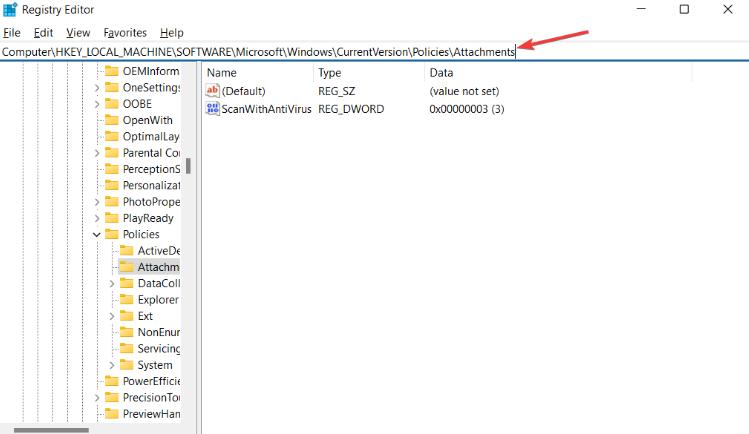Viewport: 749px width, 434px height.
Task: Expand the OneSettings tree node
Action: coord(97,88)
